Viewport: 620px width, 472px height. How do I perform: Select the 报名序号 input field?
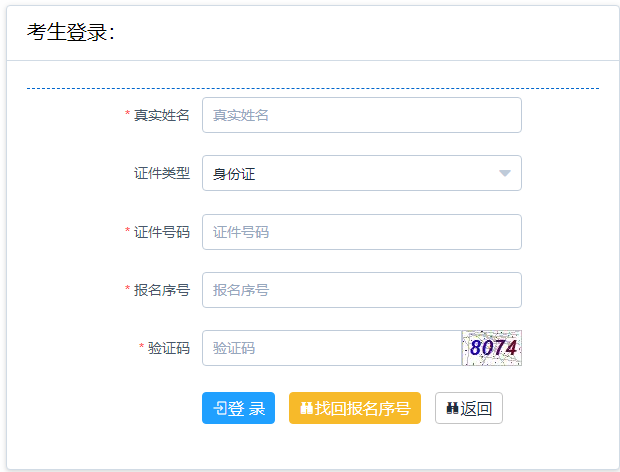pyautogui.click(x=361, y=290)
